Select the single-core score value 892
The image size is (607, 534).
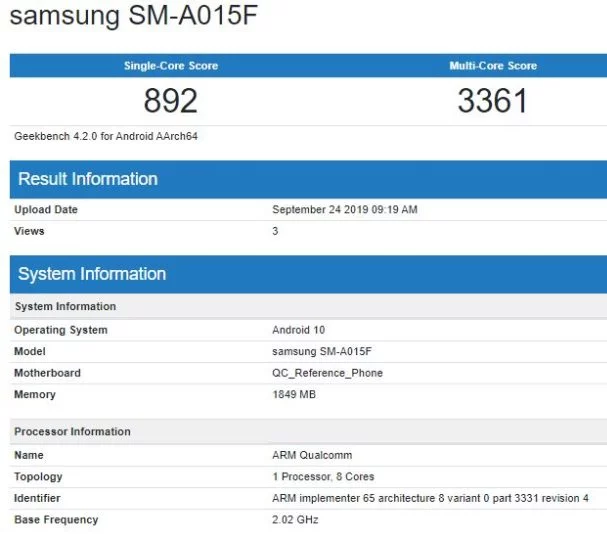[171, 101]
